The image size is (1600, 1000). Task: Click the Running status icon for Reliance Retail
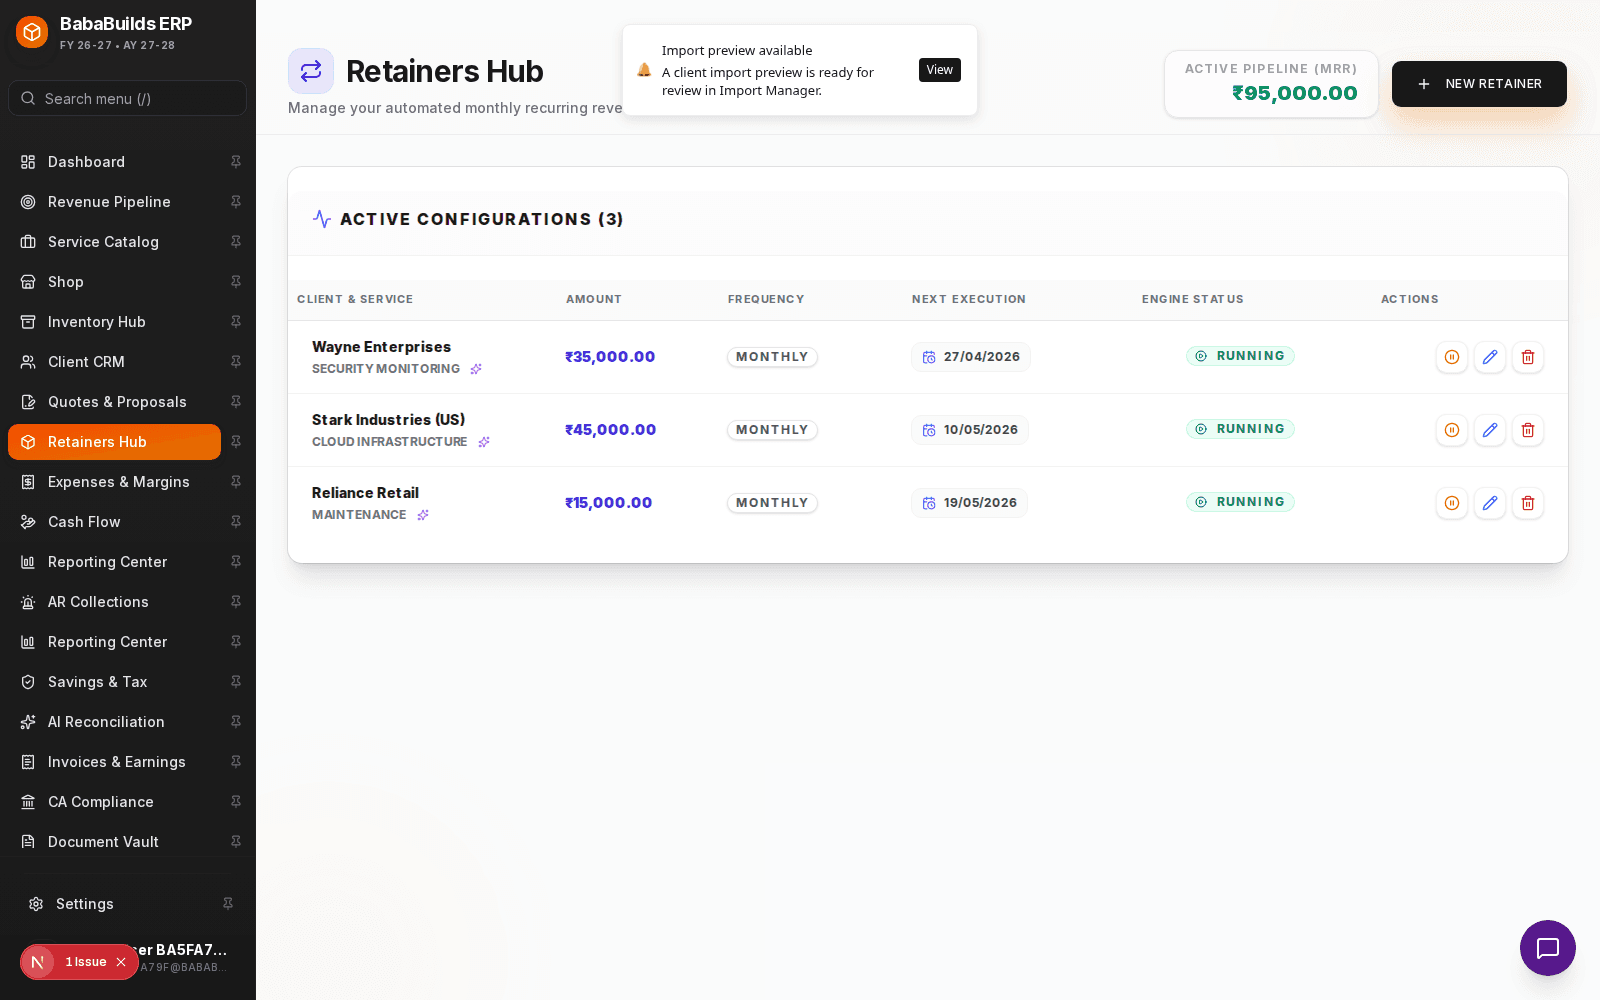pos(1201,502)
